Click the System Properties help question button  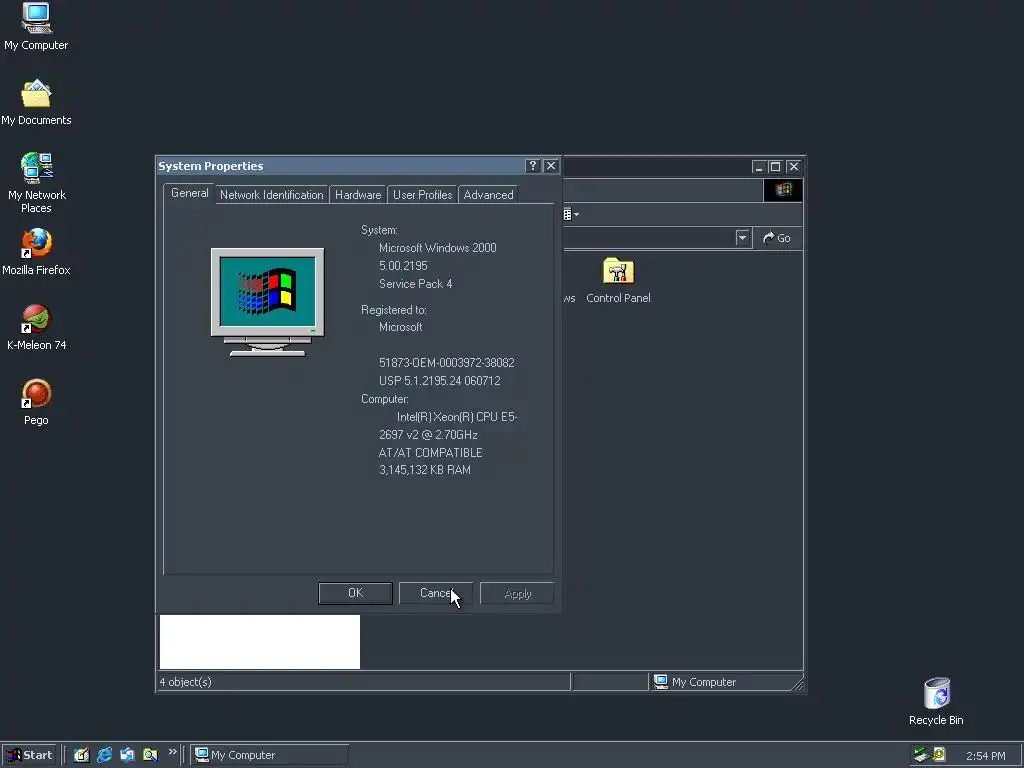tap(532, 166)
